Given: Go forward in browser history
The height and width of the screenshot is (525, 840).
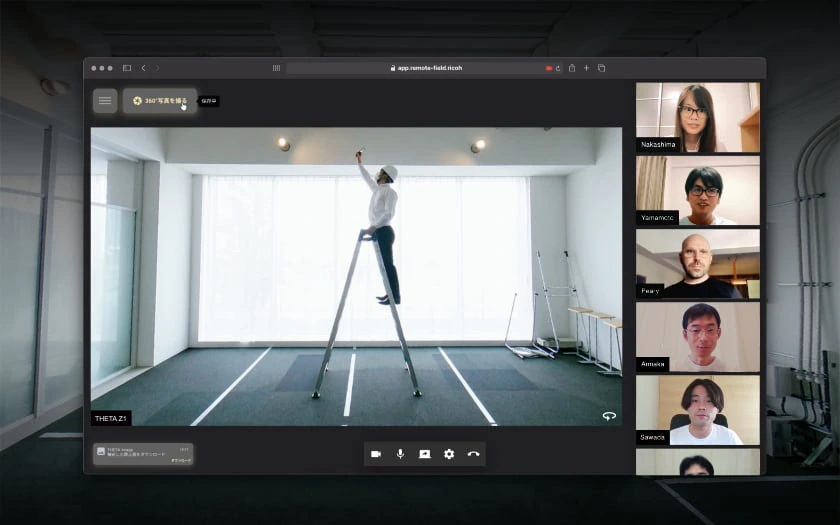Looking at the screenshot, I should click(158, 68).
